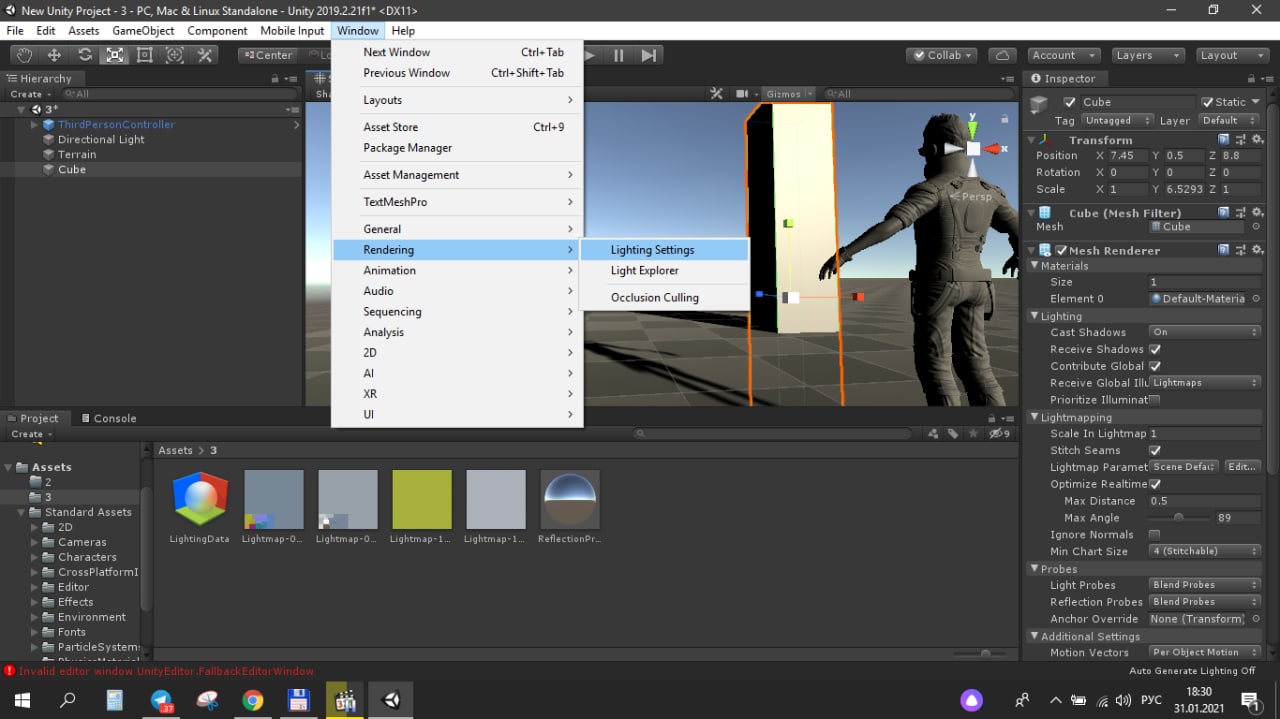Open Package Manager from Window menu
Image resolution: width=1280 pixels, height=719 pixels.
click(457, 148)
